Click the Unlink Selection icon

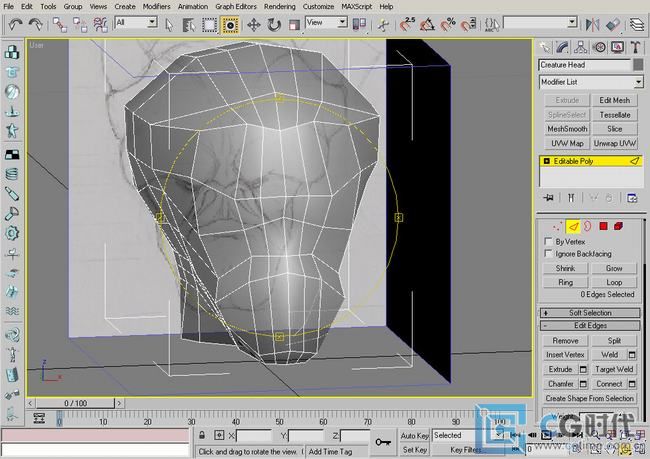point(80,24)
